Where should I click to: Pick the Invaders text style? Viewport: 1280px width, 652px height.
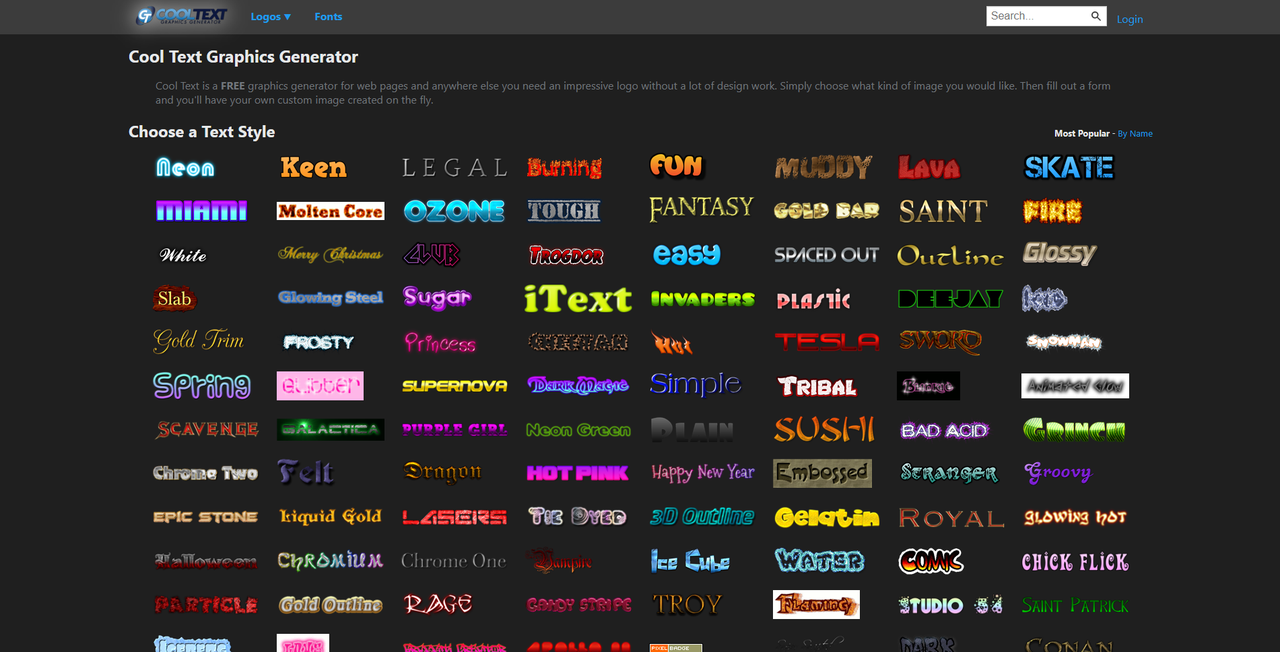(702, 298)
